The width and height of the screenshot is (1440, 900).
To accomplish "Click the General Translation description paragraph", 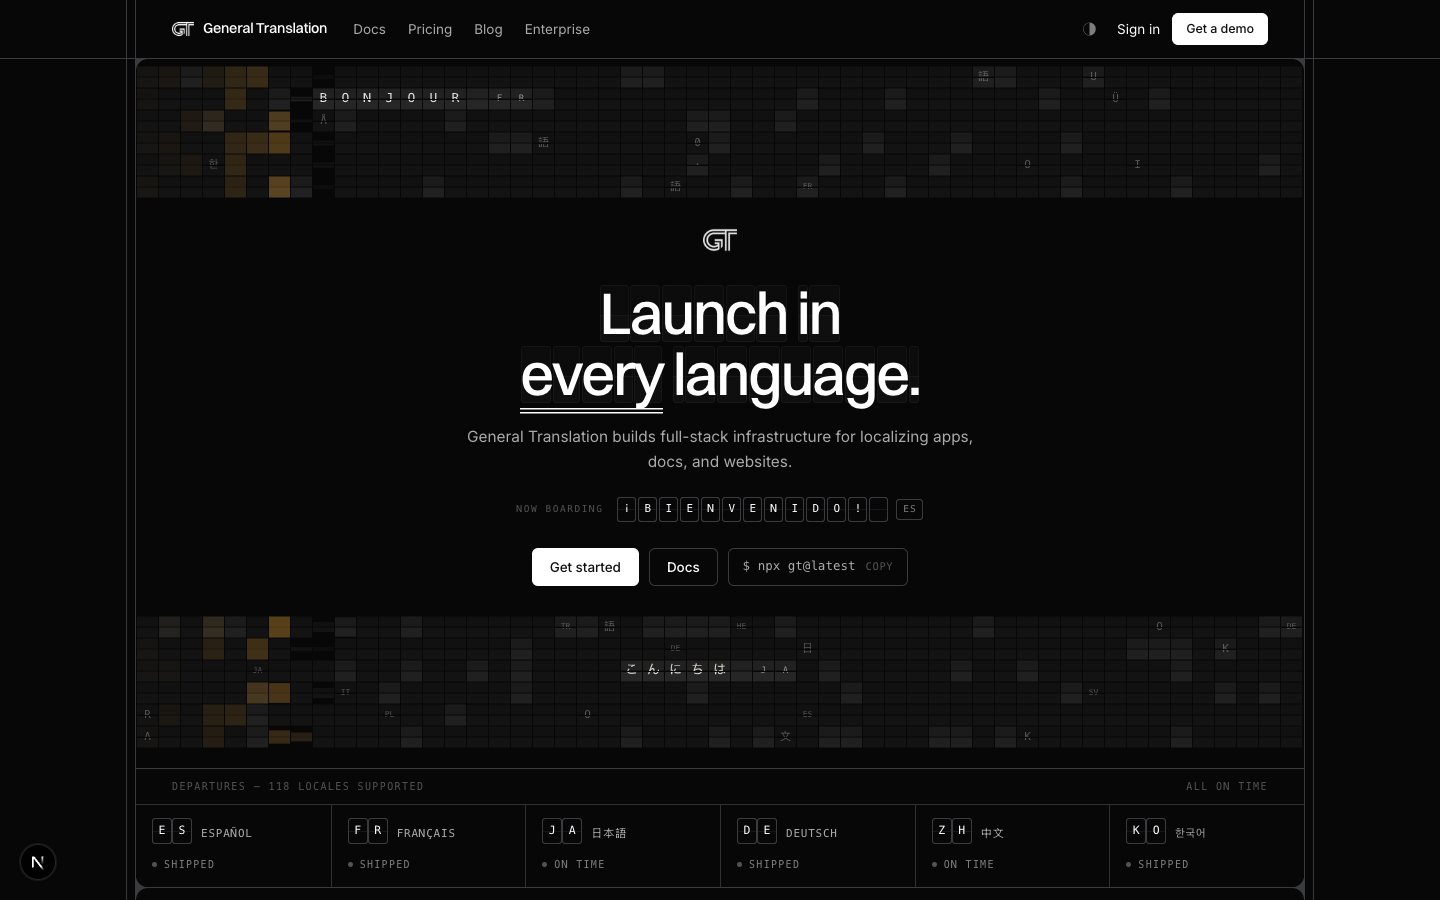I will (x=720, y=449).
